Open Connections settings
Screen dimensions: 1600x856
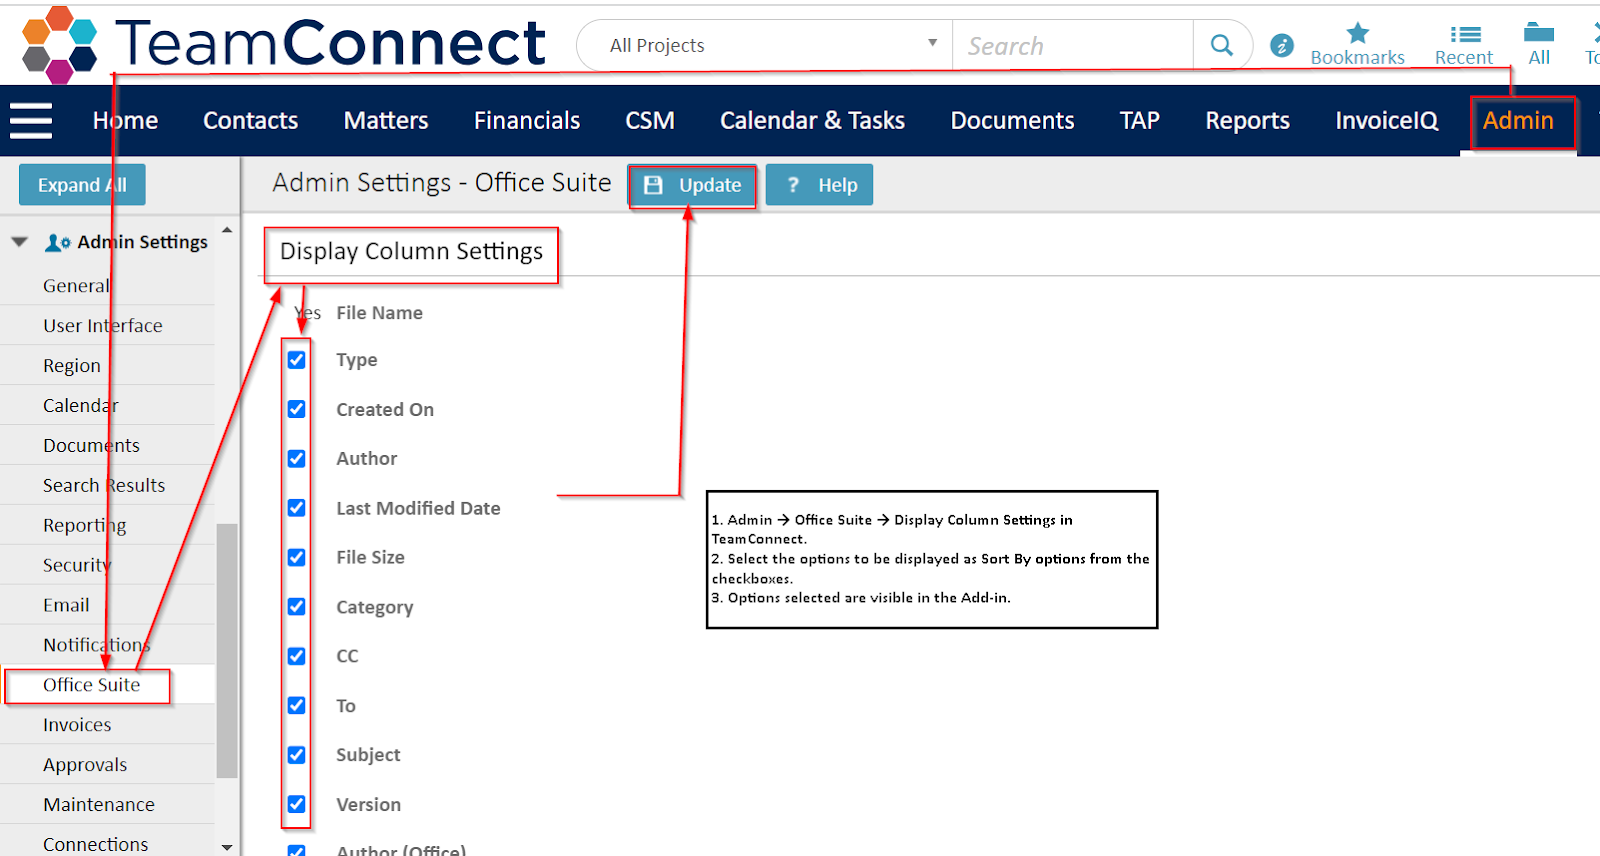[96, 845]
